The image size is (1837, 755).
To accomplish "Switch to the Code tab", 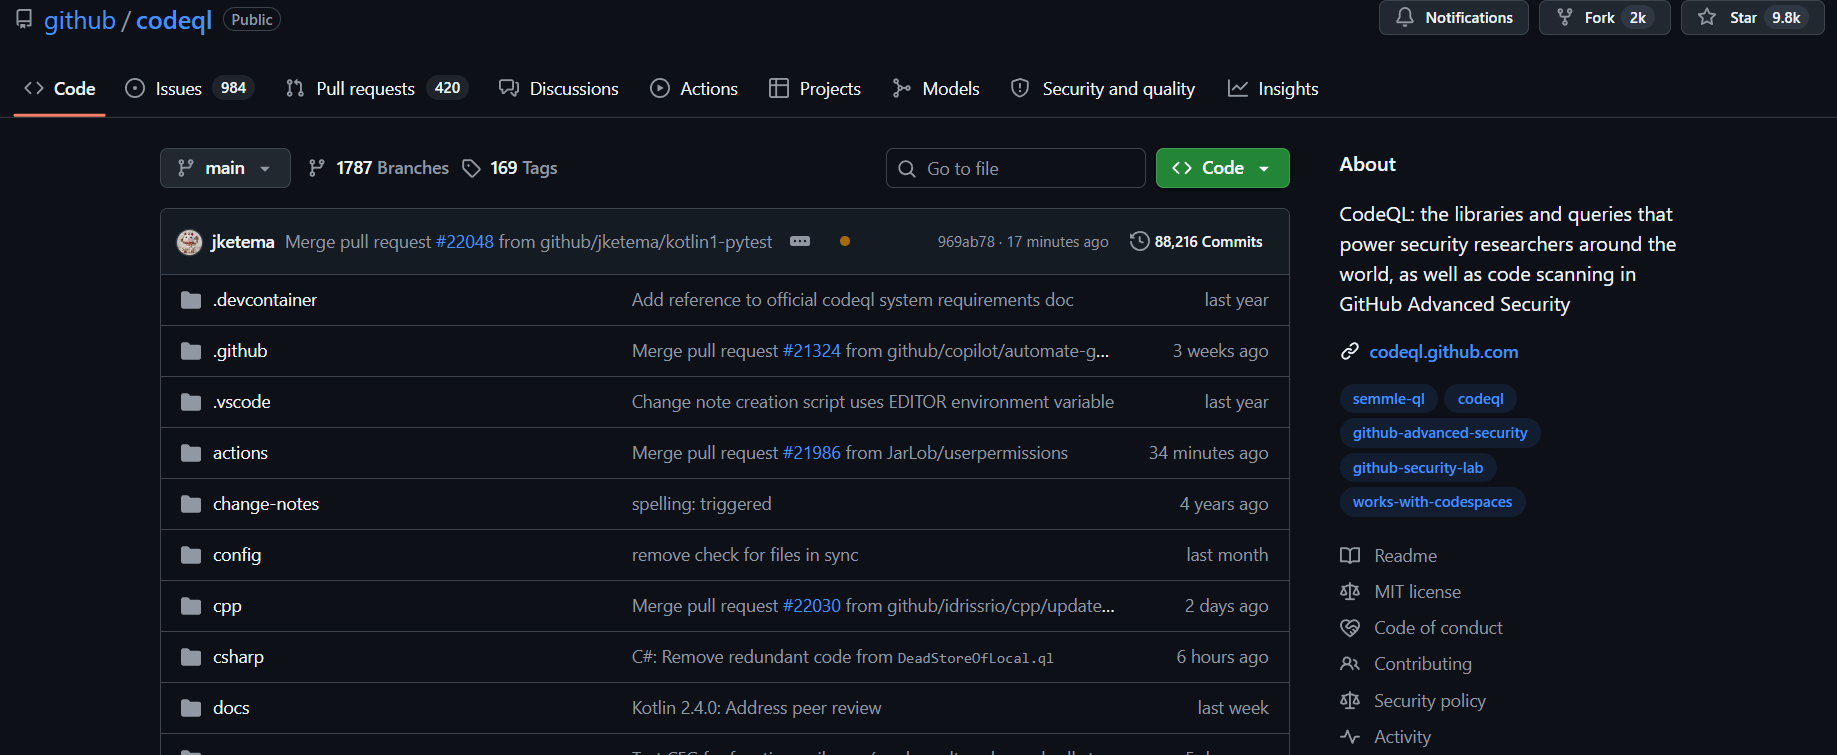I will click(60, 89).
